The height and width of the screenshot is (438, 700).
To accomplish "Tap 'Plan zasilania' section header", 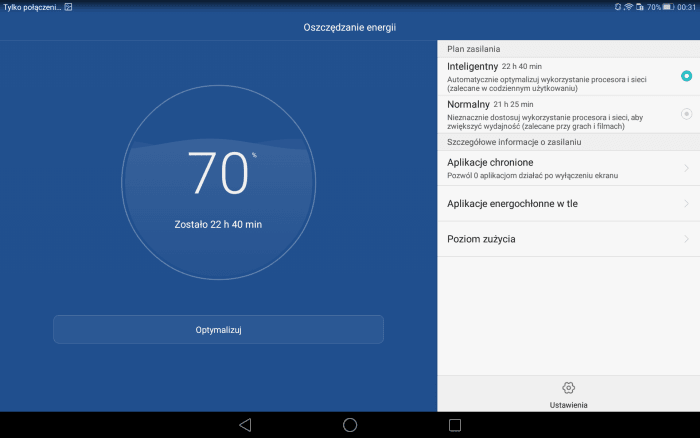I will click(474, 49).
